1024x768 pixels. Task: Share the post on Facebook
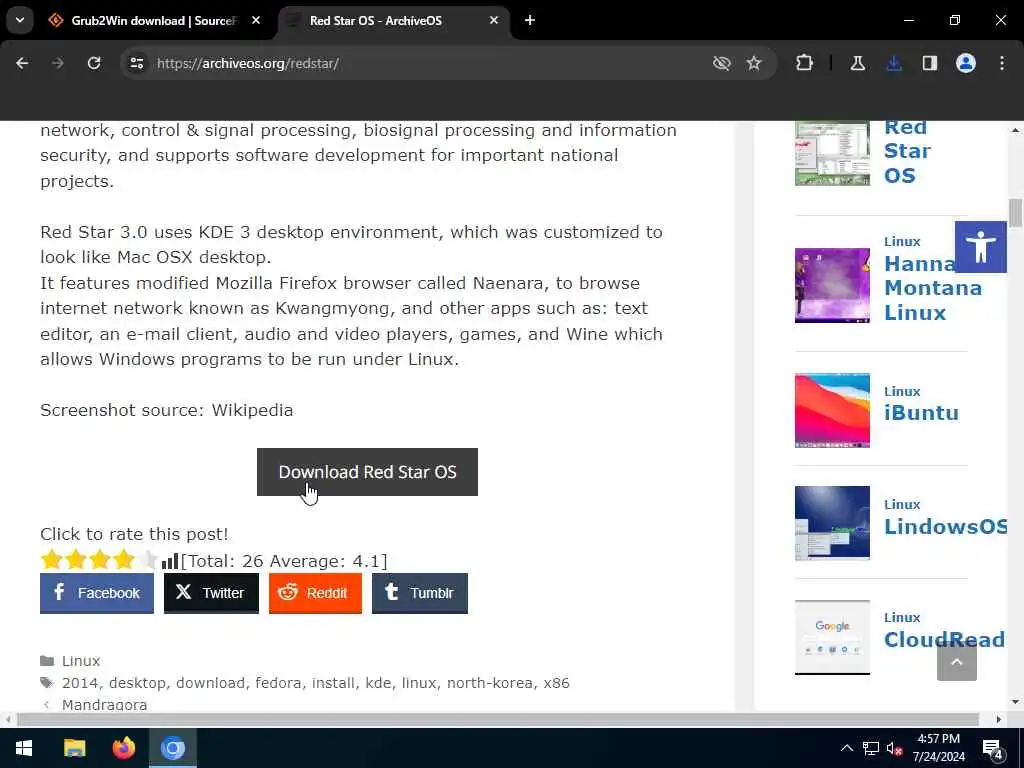pyautogui.click(x=97, y=593)
